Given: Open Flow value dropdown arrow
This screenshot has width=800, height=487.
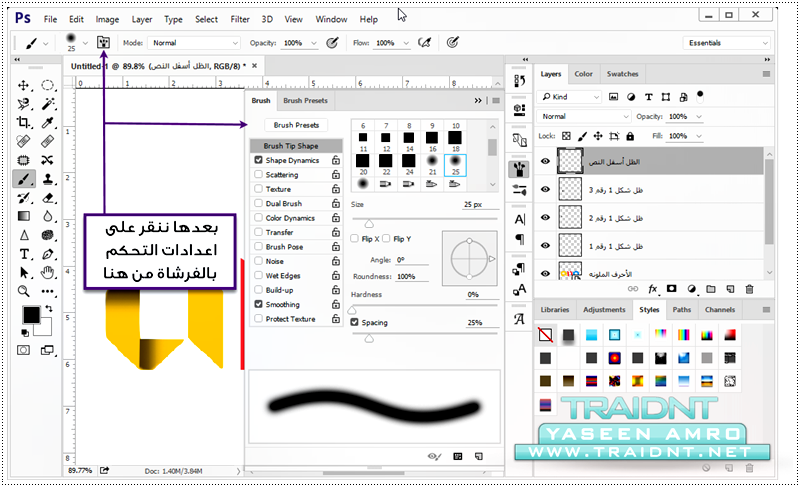Looking at the screenshot, I should click(406, 43).
